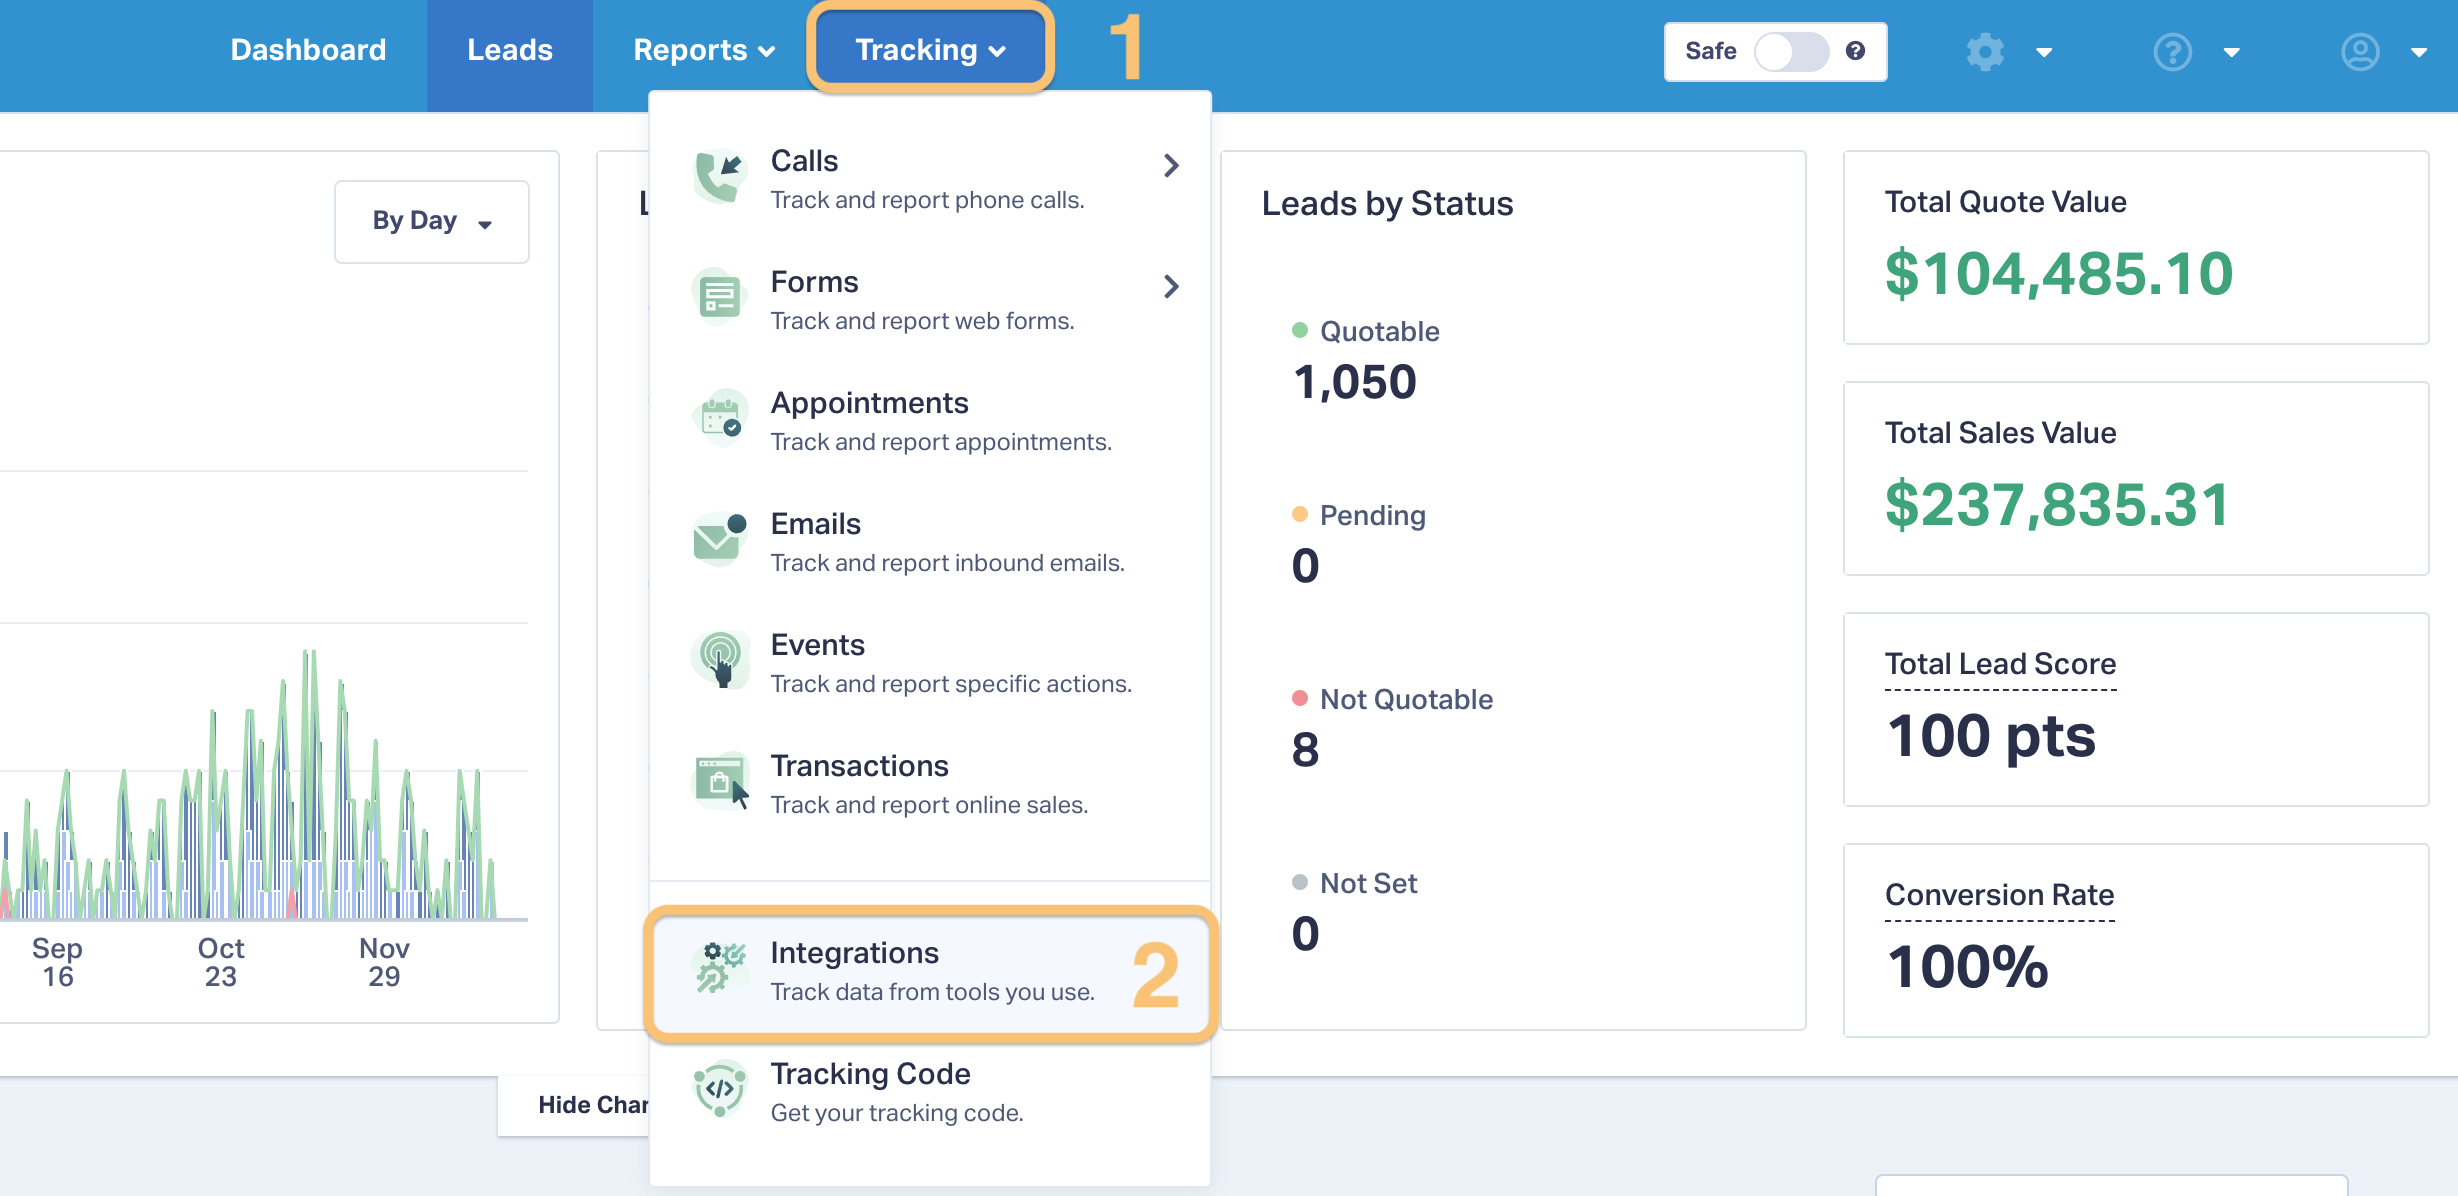Click the Not Quotable count 8

tap(1305, 750)
